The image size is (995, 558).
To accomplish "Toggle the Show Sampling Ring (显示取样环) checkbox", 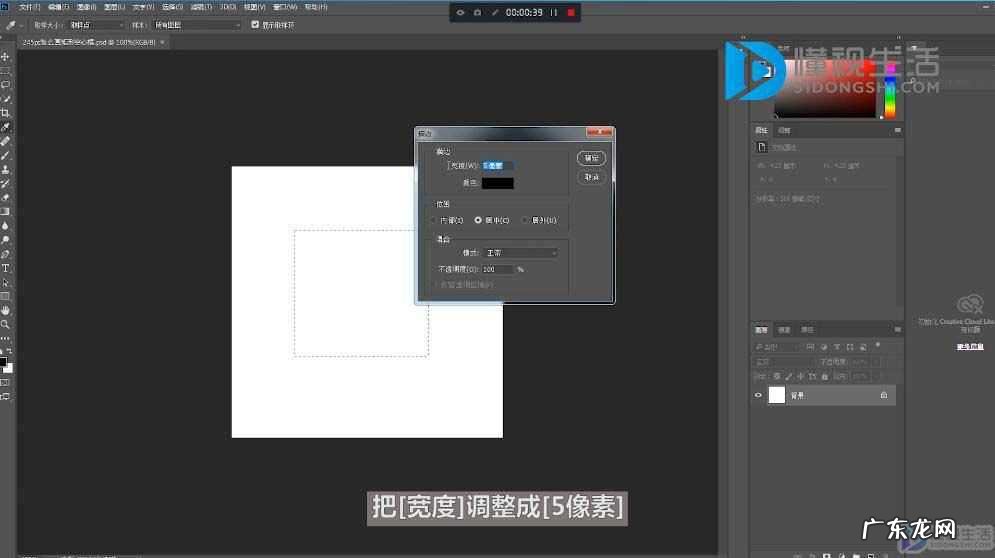I will (255, 24).
